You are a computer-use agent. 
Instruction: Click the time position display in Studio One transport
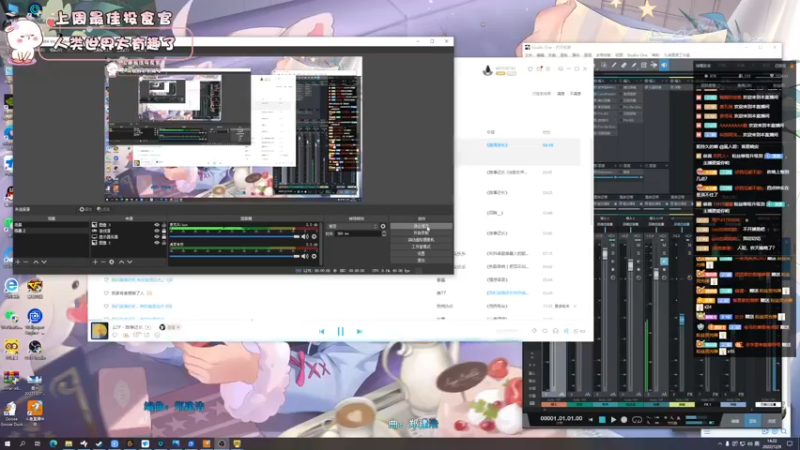(561, 418)
